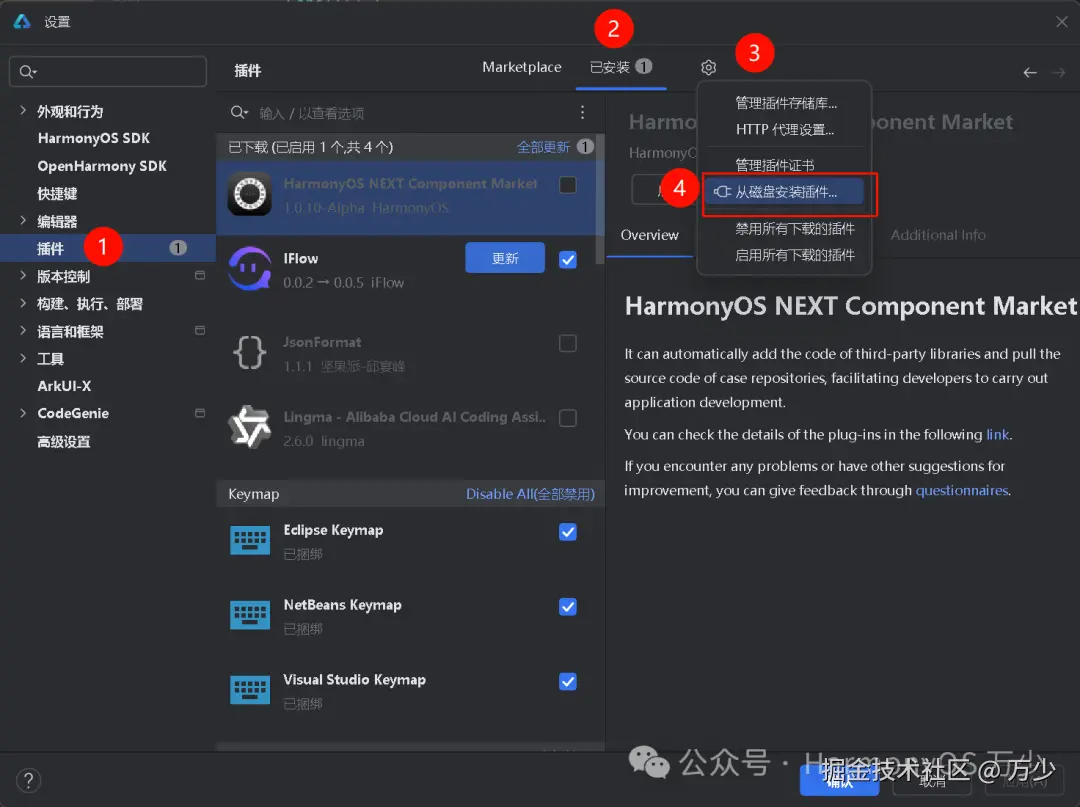1080x807 pixels.
Task: Select HarmonyOS SDK settings item
Action: [x=93, y=138]
